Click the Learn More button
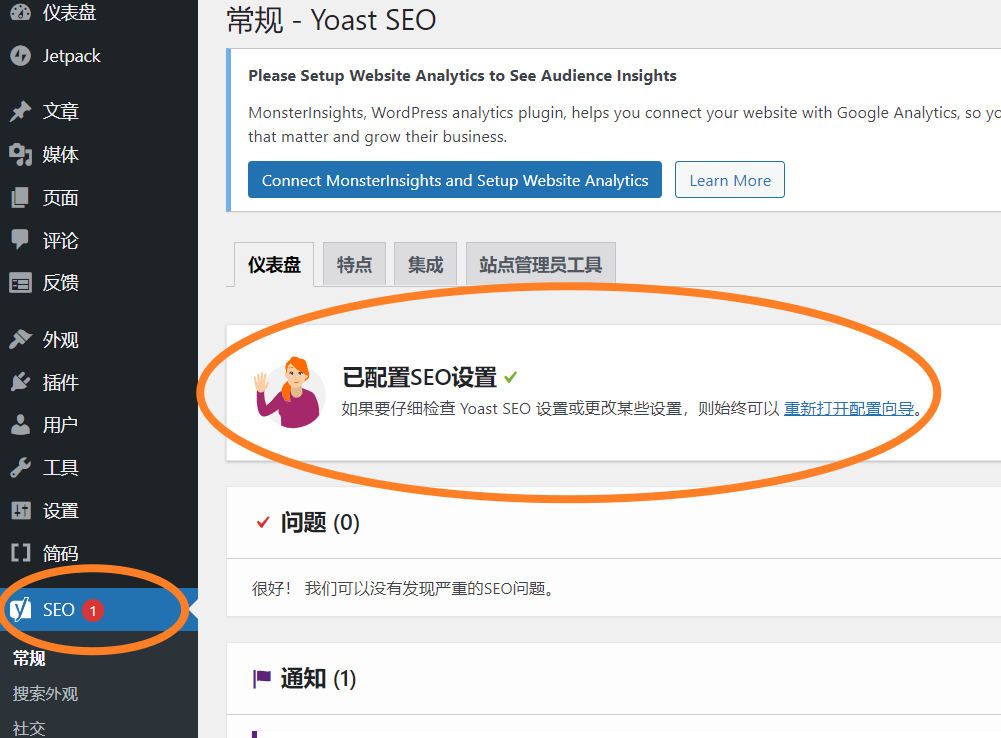 (730, 180)
